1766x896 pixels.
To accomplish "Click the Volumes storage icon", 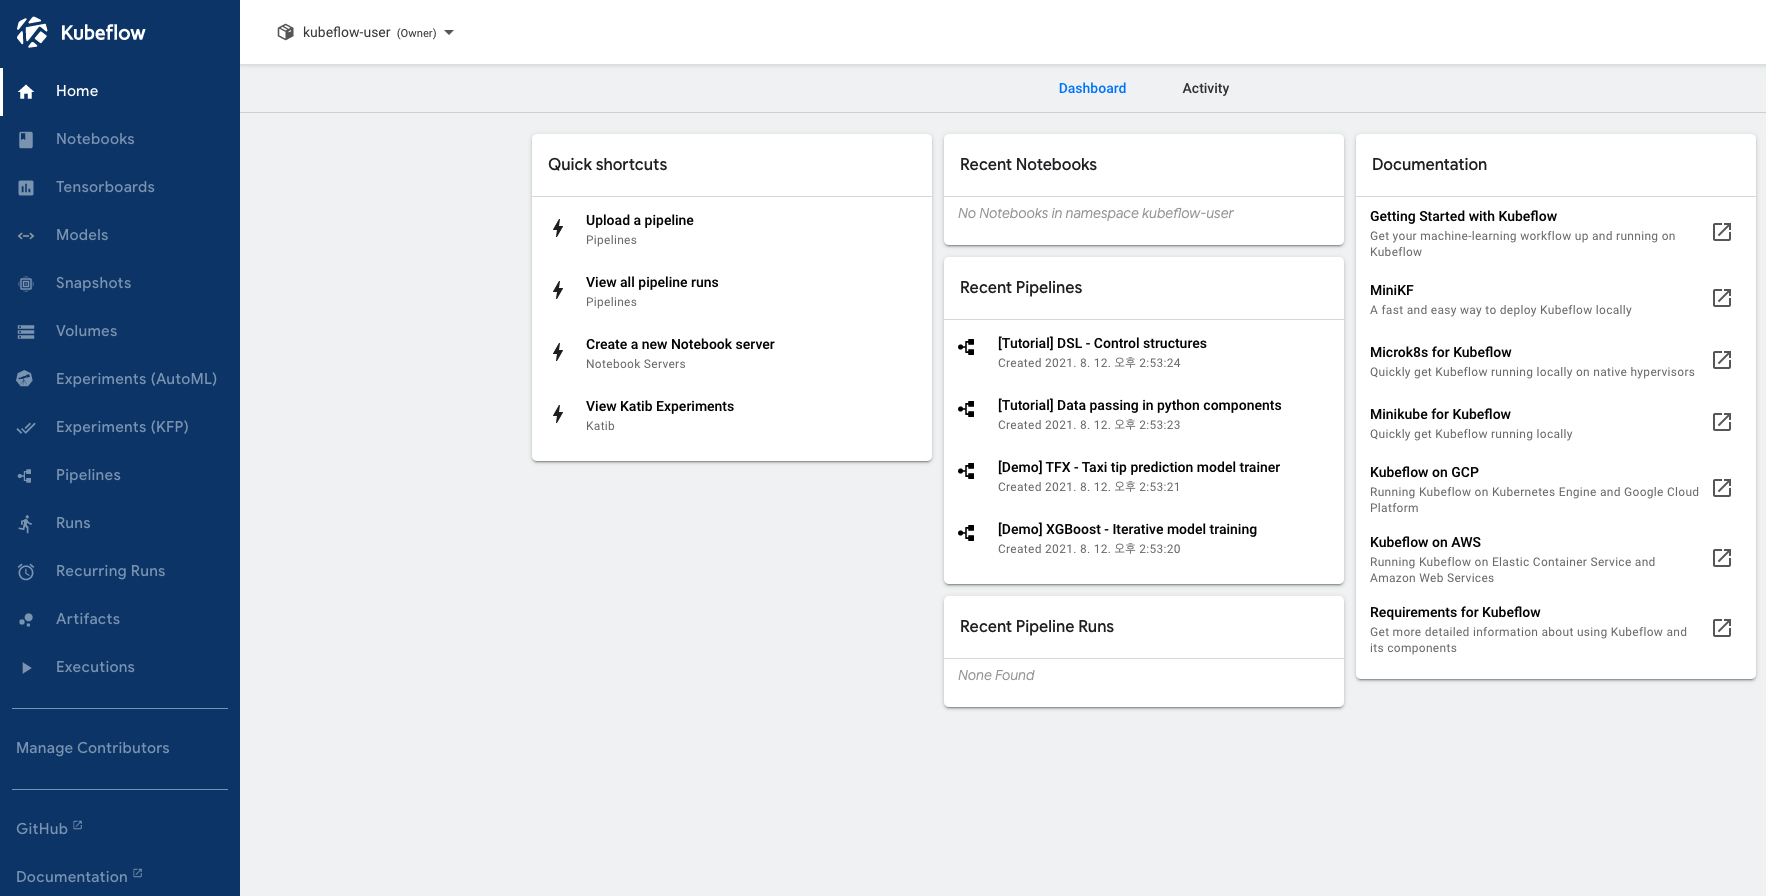I will click(x=26, y=331).
